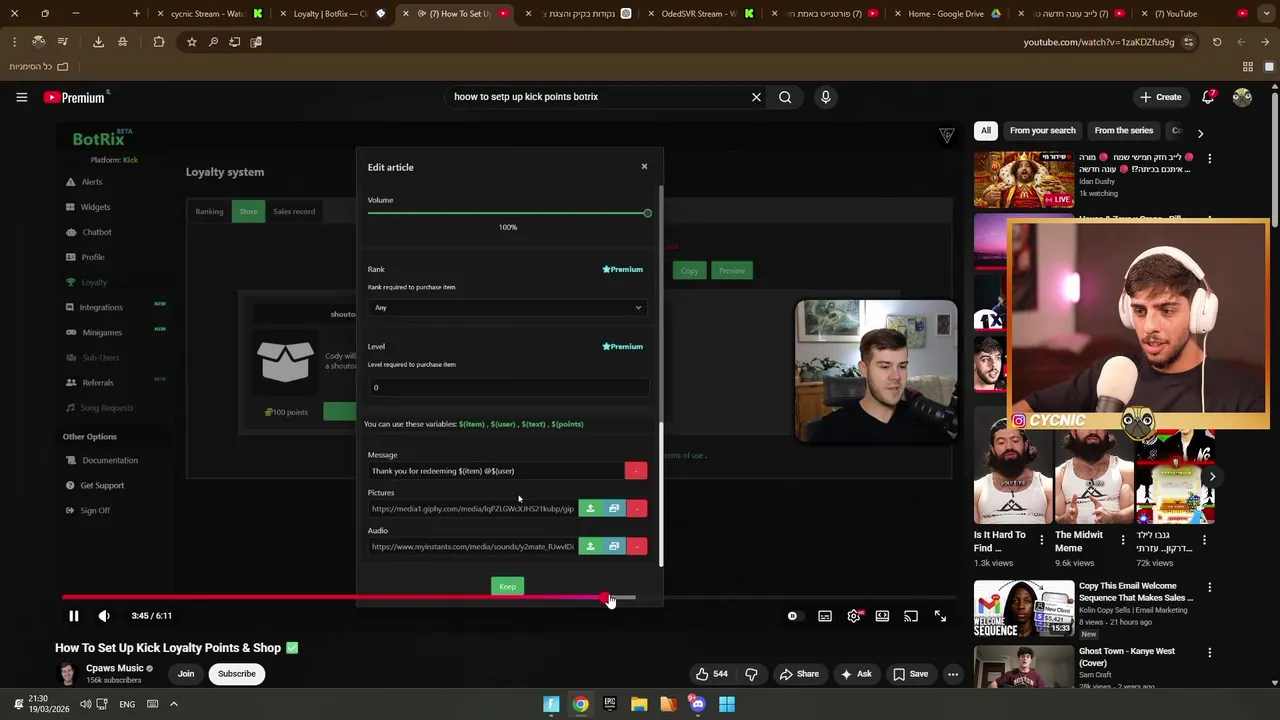Open menu for live Idan Dushy video

[1209, 158]
